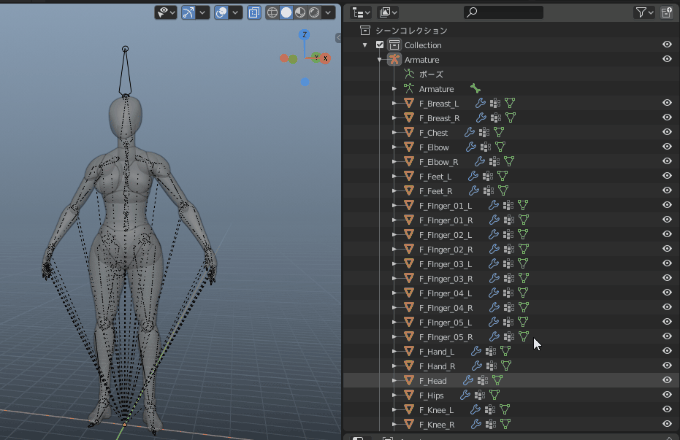Open the outliner filter dropdown
Screen dimensions: 680x440
[x=644, y=13]
